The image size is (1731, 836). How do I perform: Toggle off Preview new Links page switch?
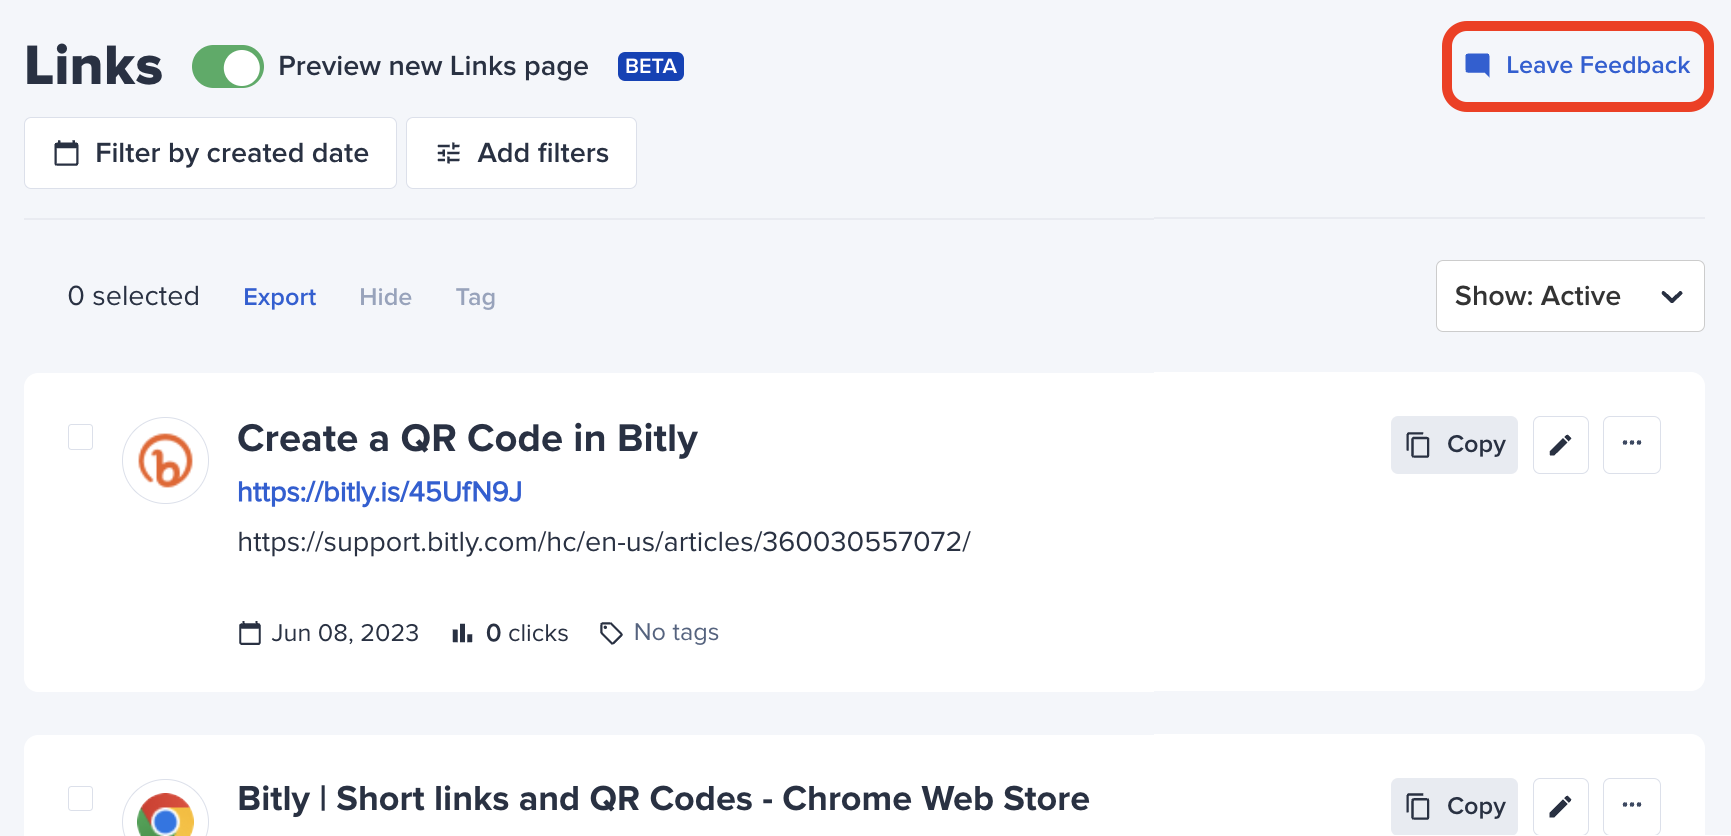click(228, 67)
